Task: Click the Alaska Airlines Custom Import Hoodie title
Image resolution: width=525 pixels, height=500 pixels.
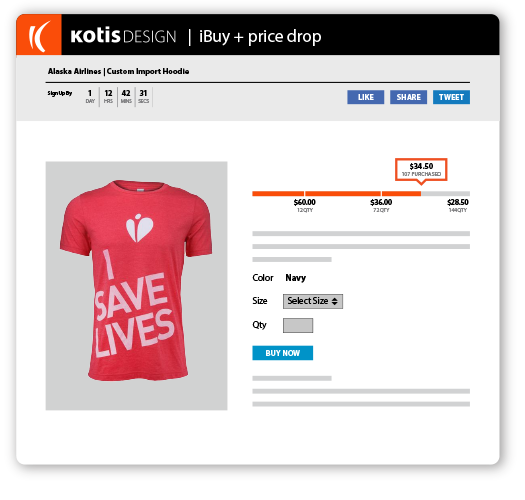Action: point(119,71)
